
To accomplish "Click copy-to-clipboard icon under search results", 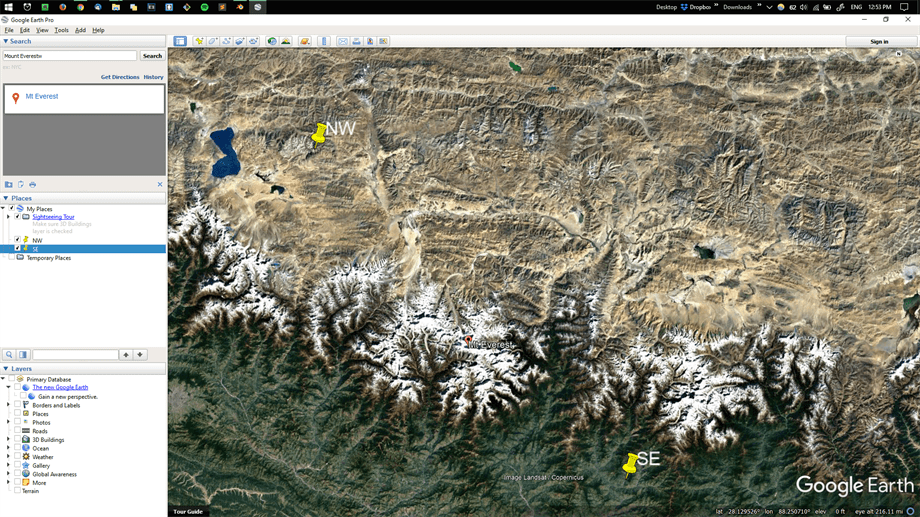I will (21, 184).
